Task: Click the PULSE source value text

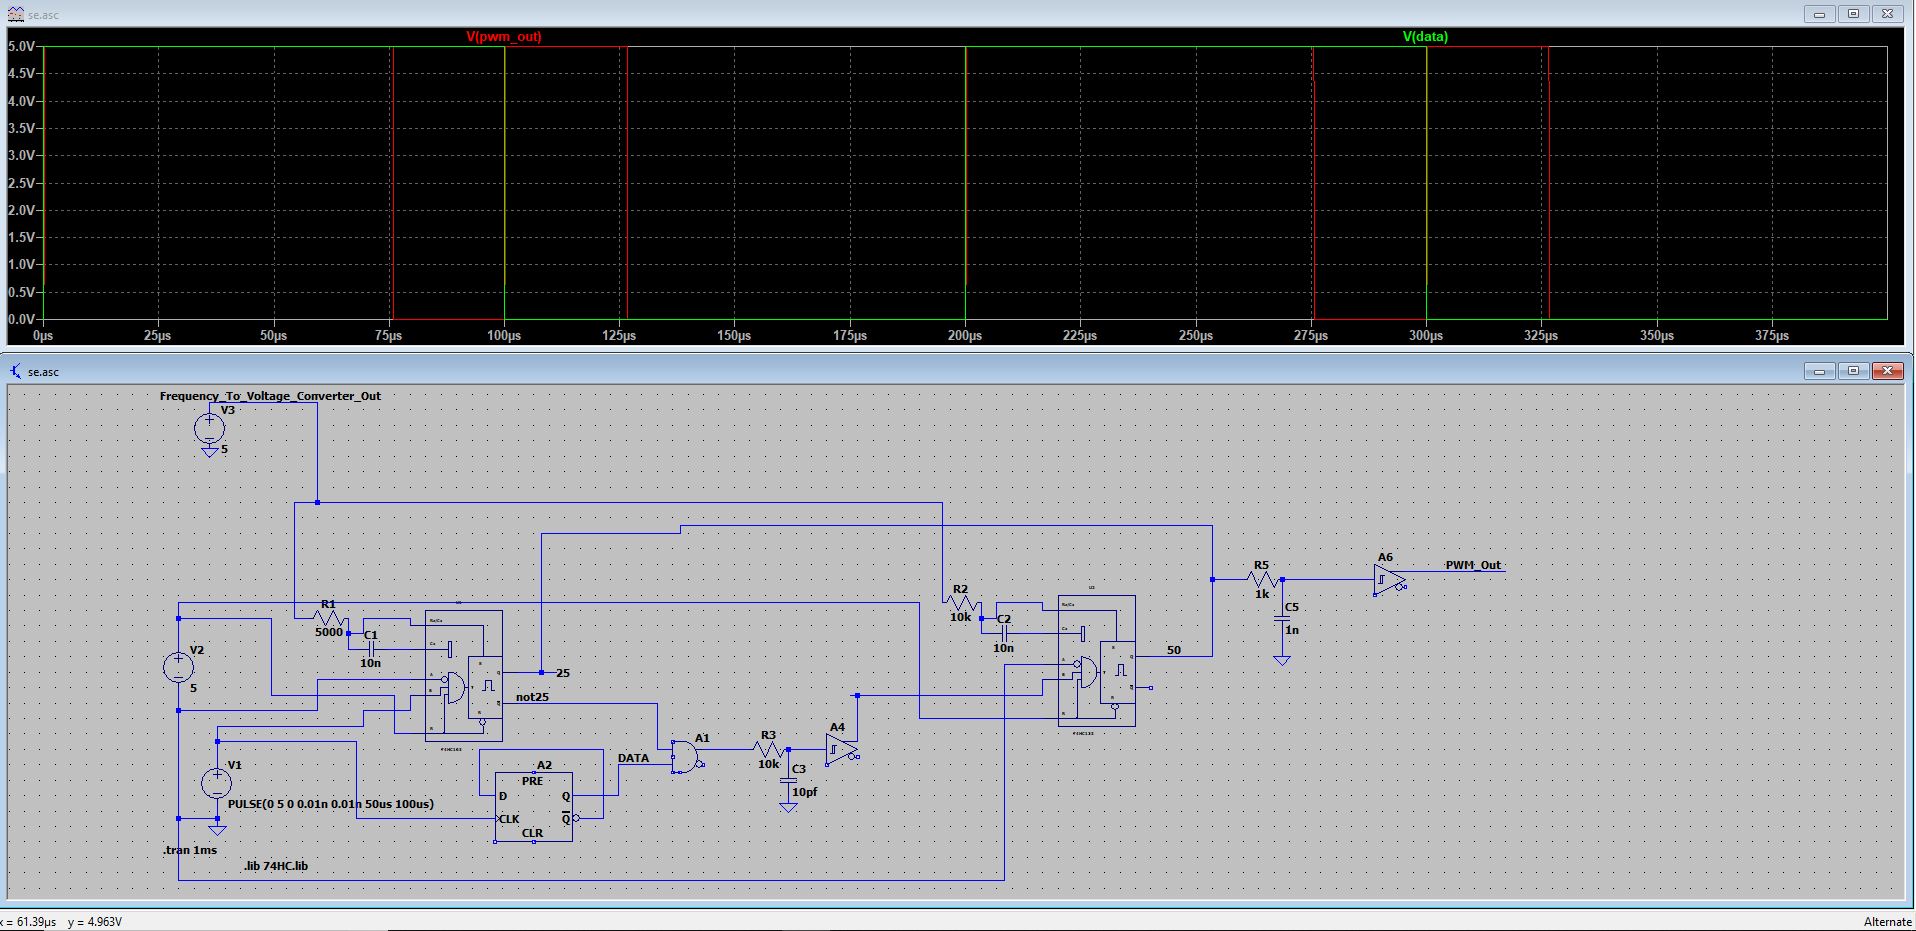Action: pyautogui.click(x=331, y=804)
